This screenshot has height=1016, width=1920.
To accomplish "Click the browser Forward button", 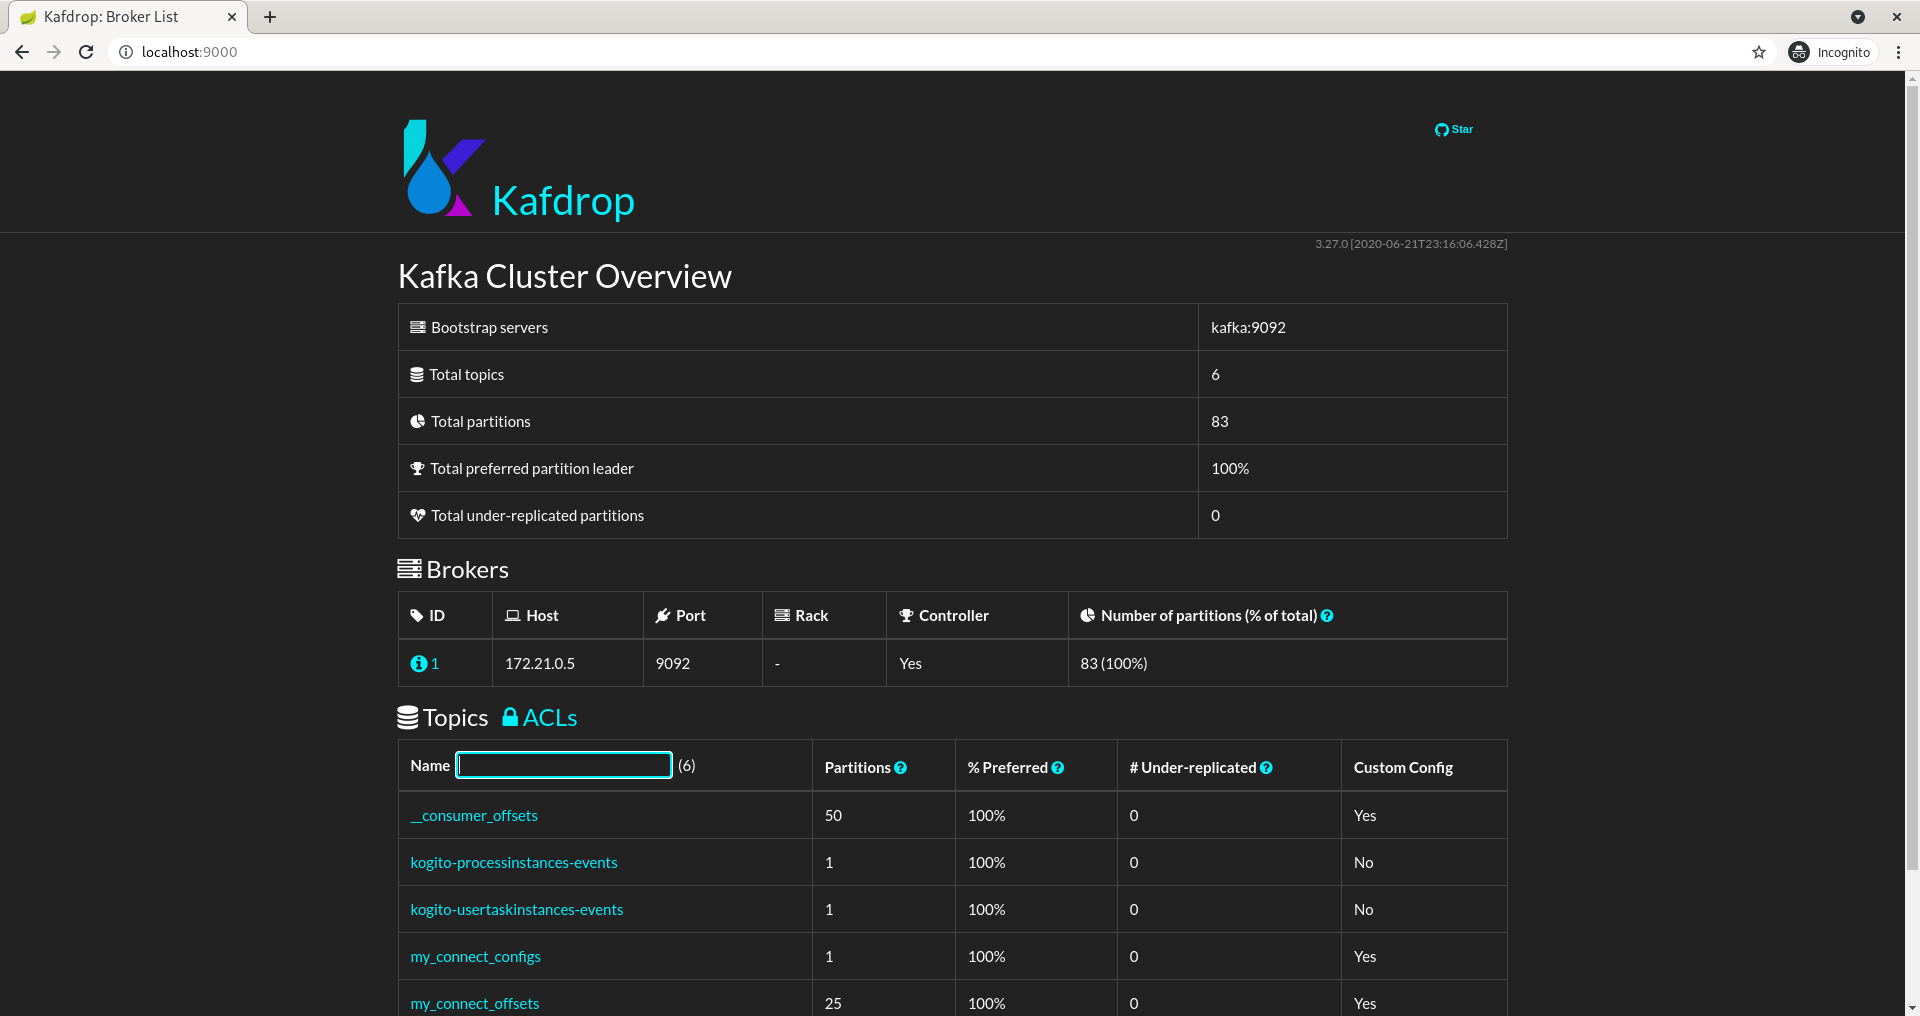I will [54, 52].
